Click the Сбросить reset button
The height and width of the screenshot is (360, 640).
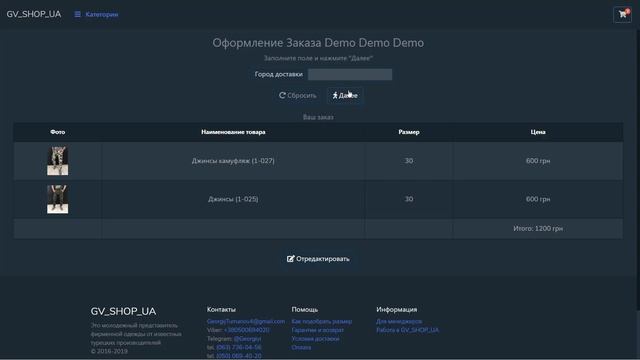[x=298, y=96]
